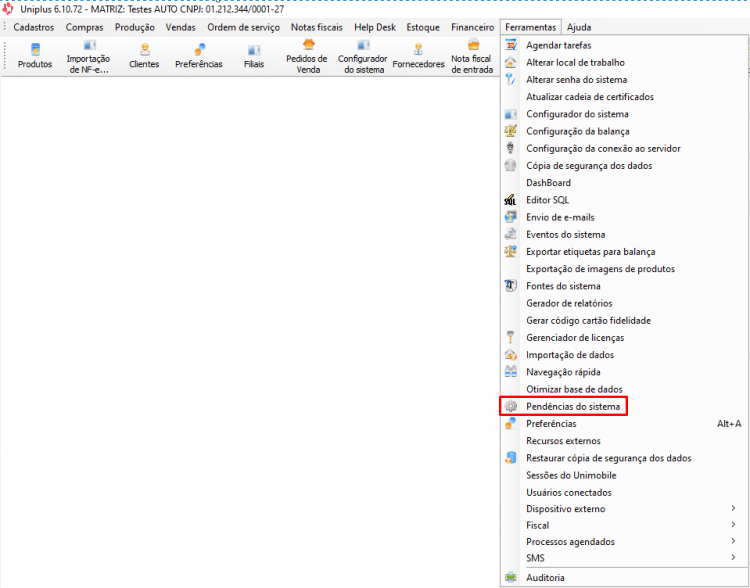Open the Ajuda menu

click(579, 27)
